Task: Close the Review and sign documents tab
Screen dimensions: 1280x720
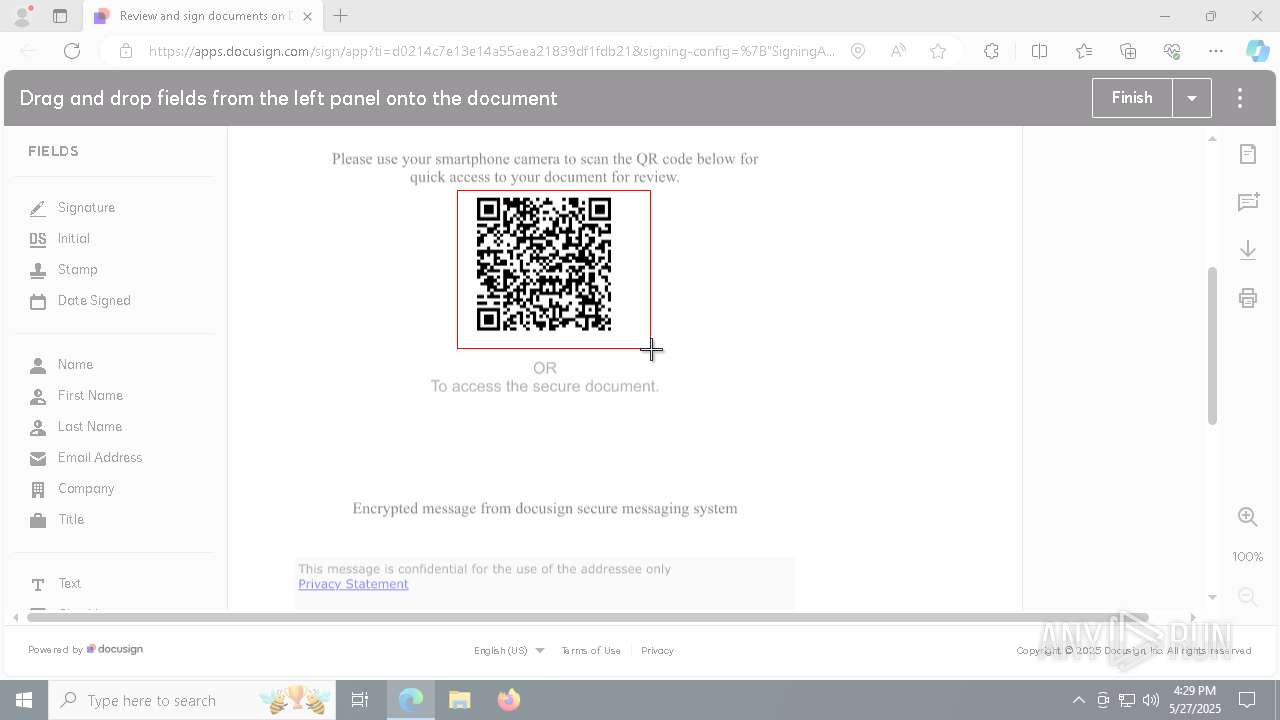Action: [x=307, y=16]
